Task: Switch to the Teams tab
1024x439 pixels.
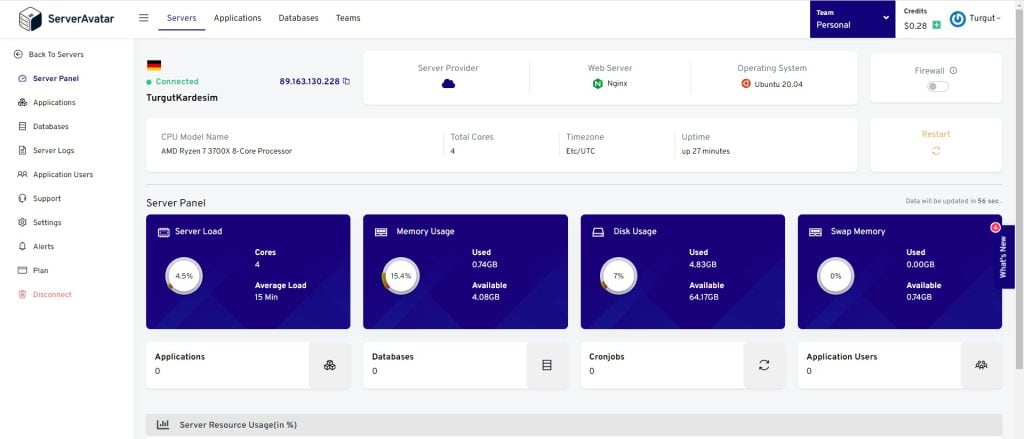Action: point(348,18)
